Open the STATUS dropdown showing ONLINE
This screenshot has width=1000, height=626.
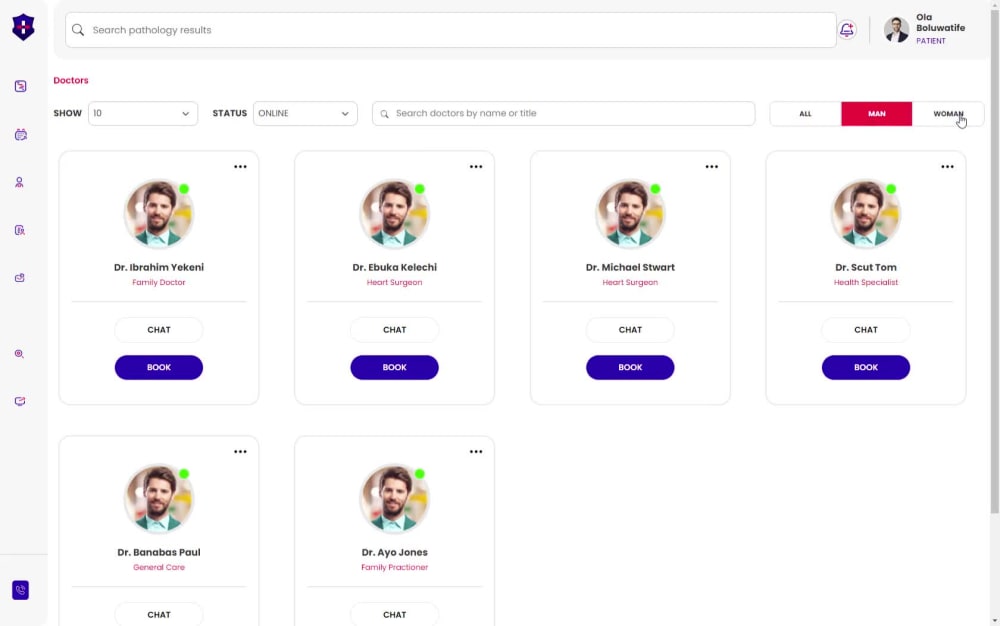305,113
